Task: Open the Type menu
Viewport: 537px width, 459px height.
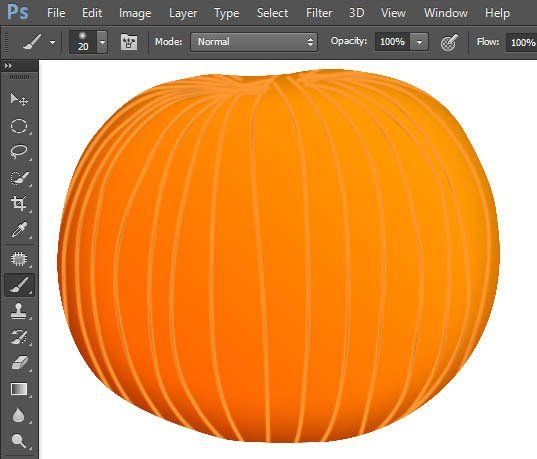Action: pos(226,13)
